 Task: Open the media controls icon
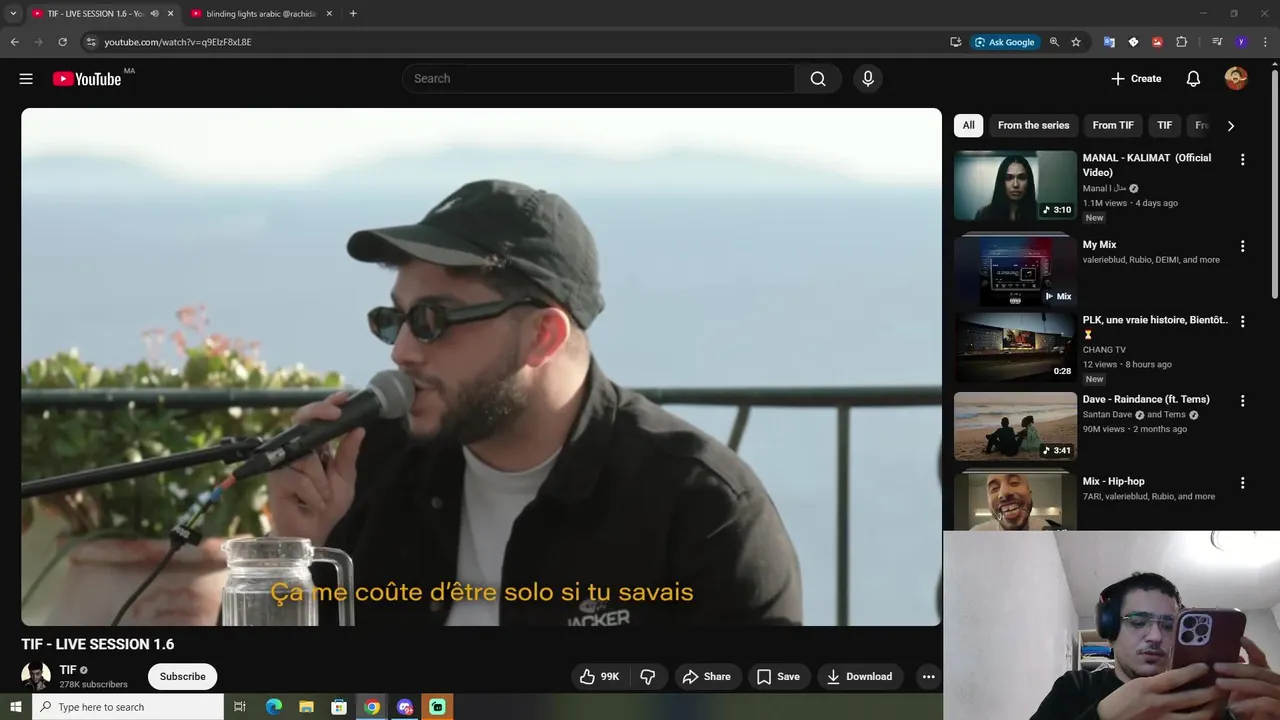coord(1217,42)
